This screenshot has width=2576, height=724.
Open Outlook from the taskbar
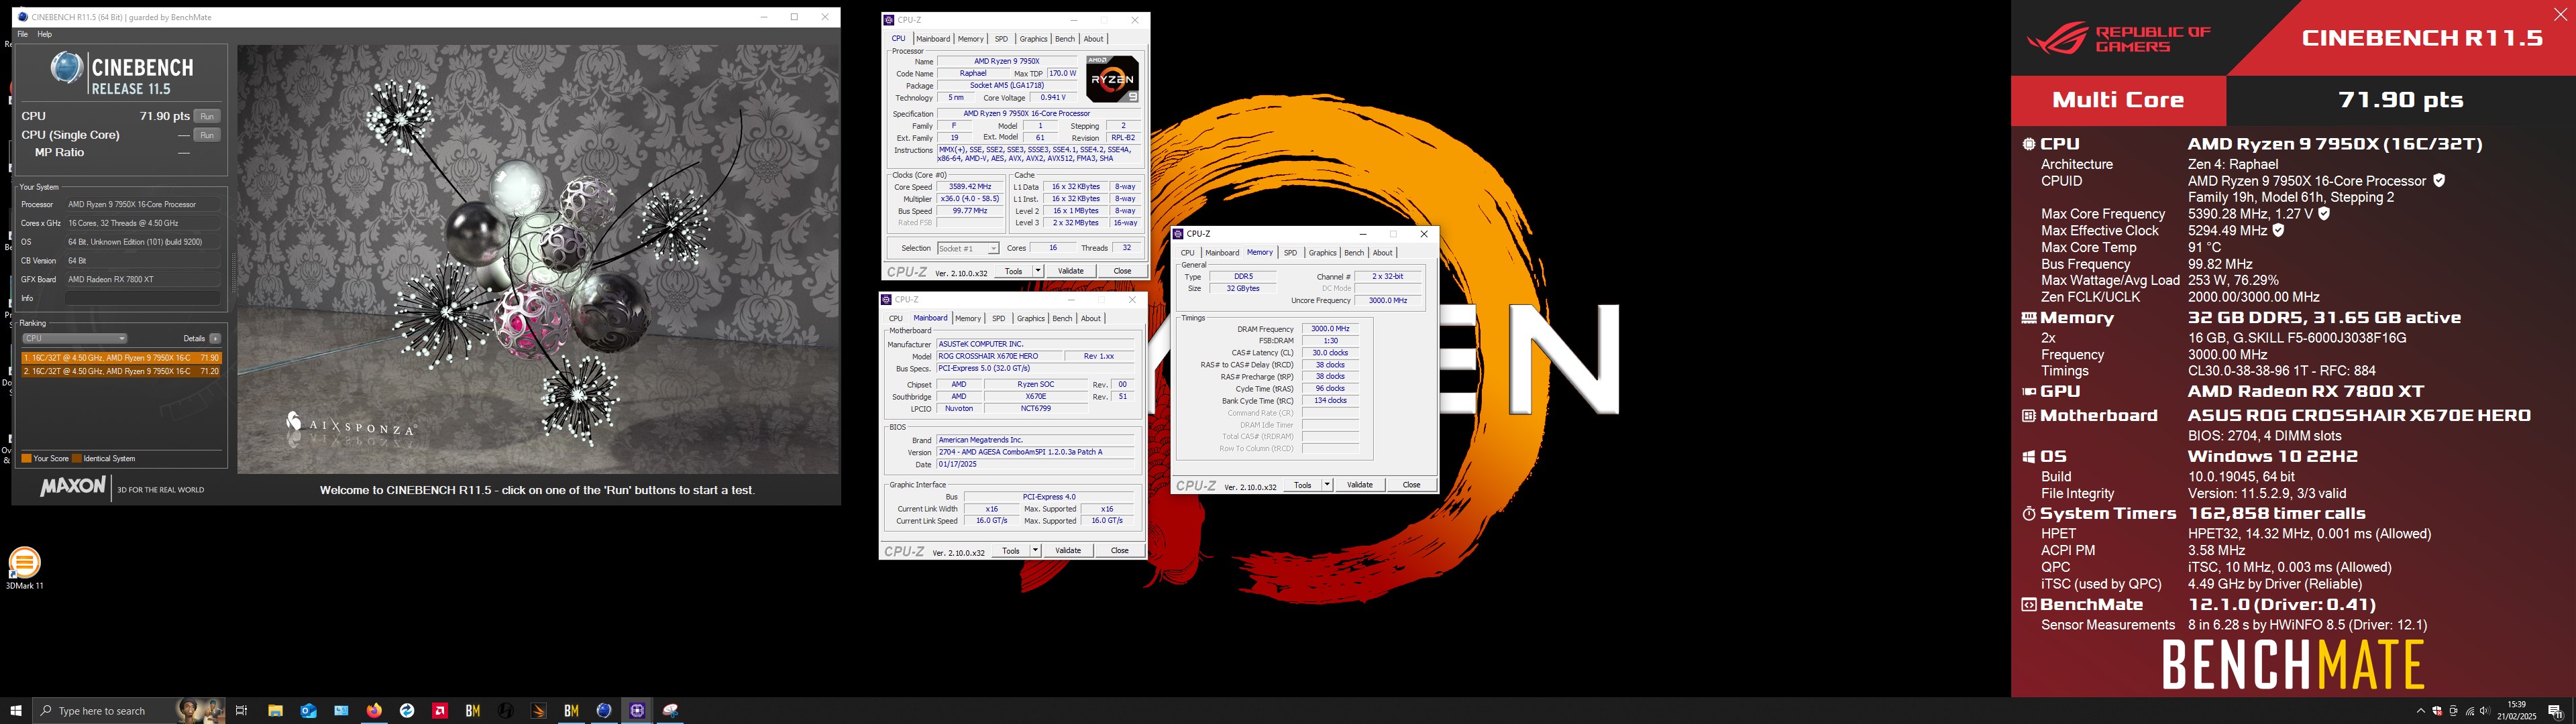click(308, 711)
